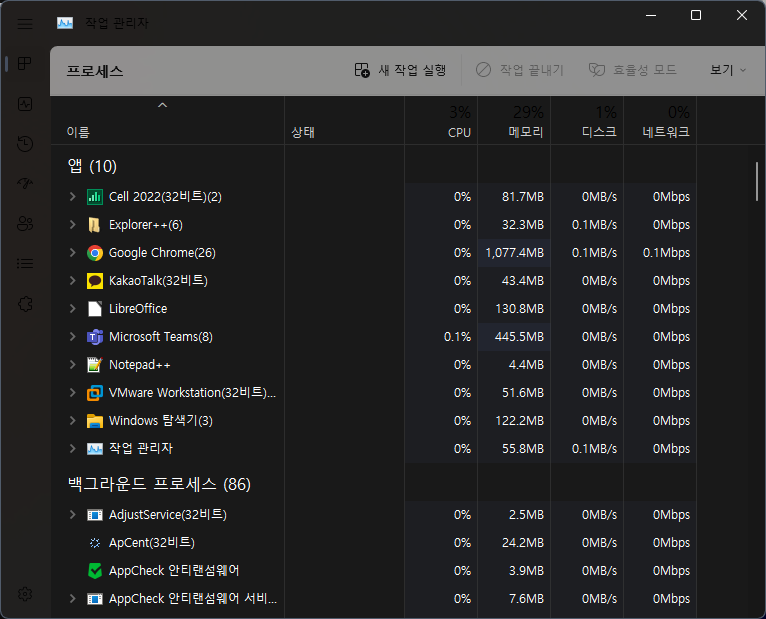This screenshot has height=619, width=766.
Task: Expand the Cell 2022 process group
Action: coord(72,196)
